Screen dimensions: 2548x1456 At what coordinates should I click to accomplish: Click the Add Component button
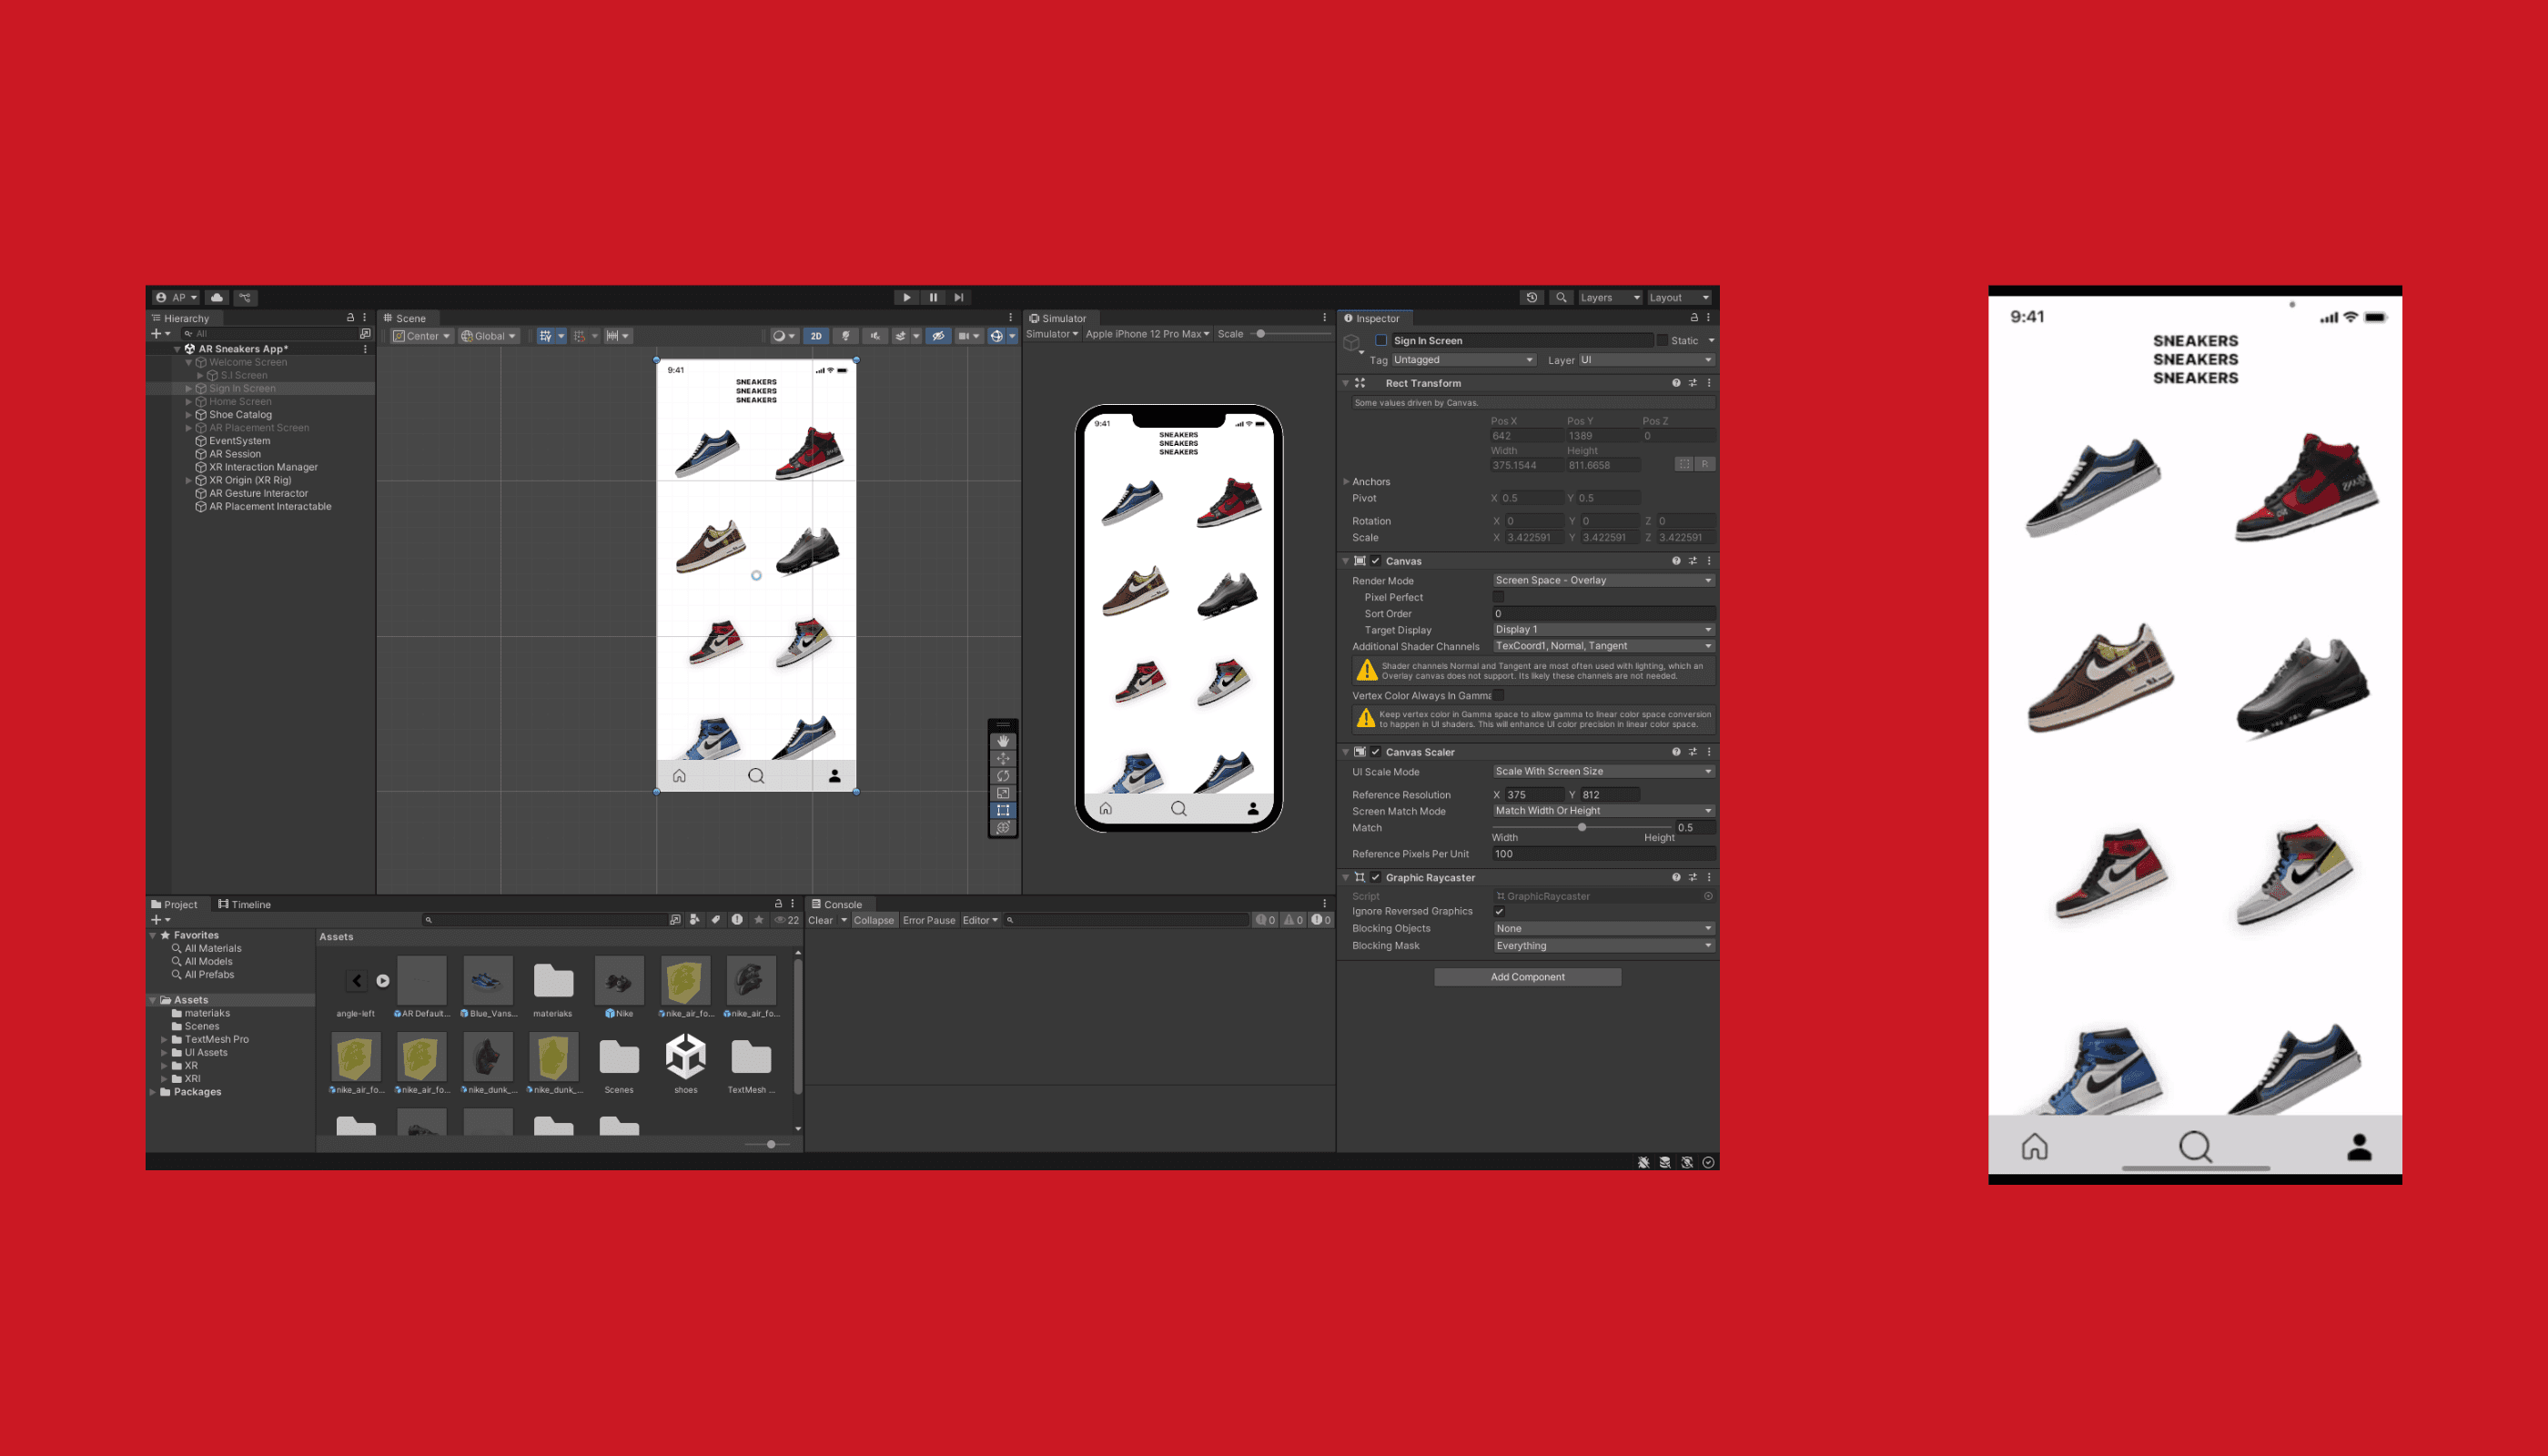pyautogui.click(x=1527, y=977)
